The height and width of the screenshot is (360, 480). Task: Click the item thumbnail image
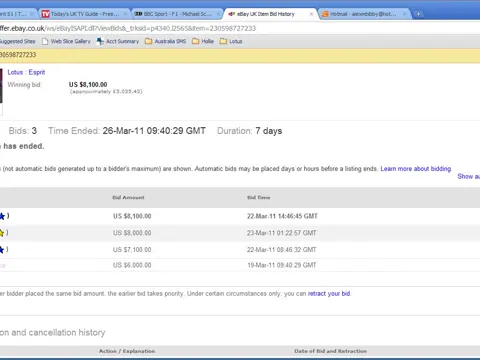click(1, 86)
